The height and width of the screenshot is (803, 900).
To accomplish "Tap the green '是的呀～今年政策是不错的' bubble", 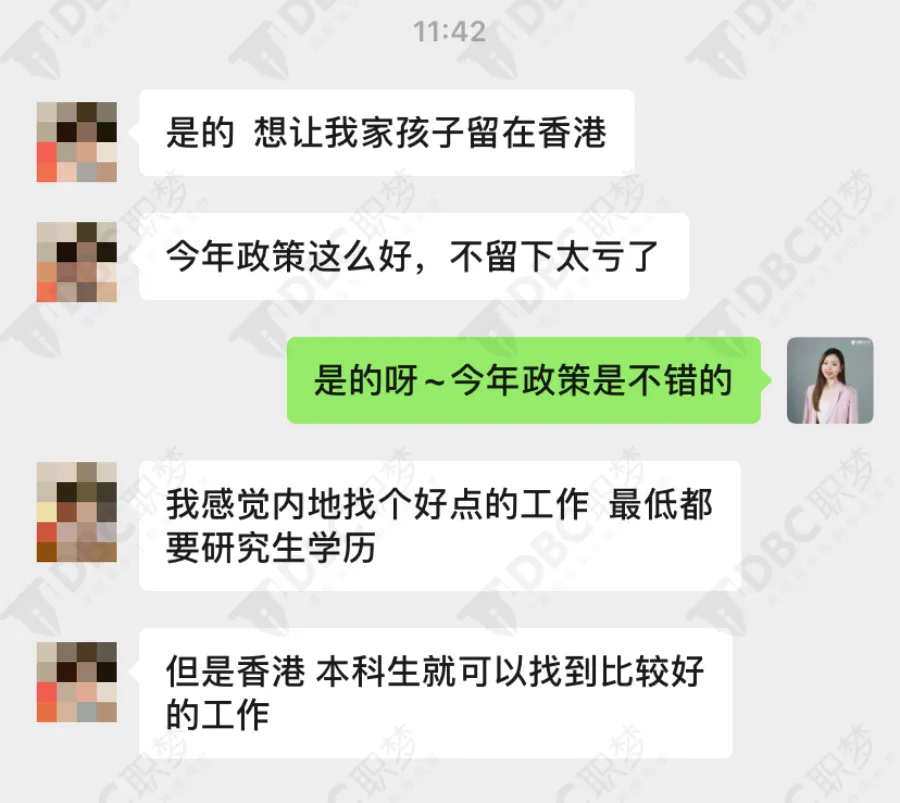I will pyautogui.click(x=523, y=381).
